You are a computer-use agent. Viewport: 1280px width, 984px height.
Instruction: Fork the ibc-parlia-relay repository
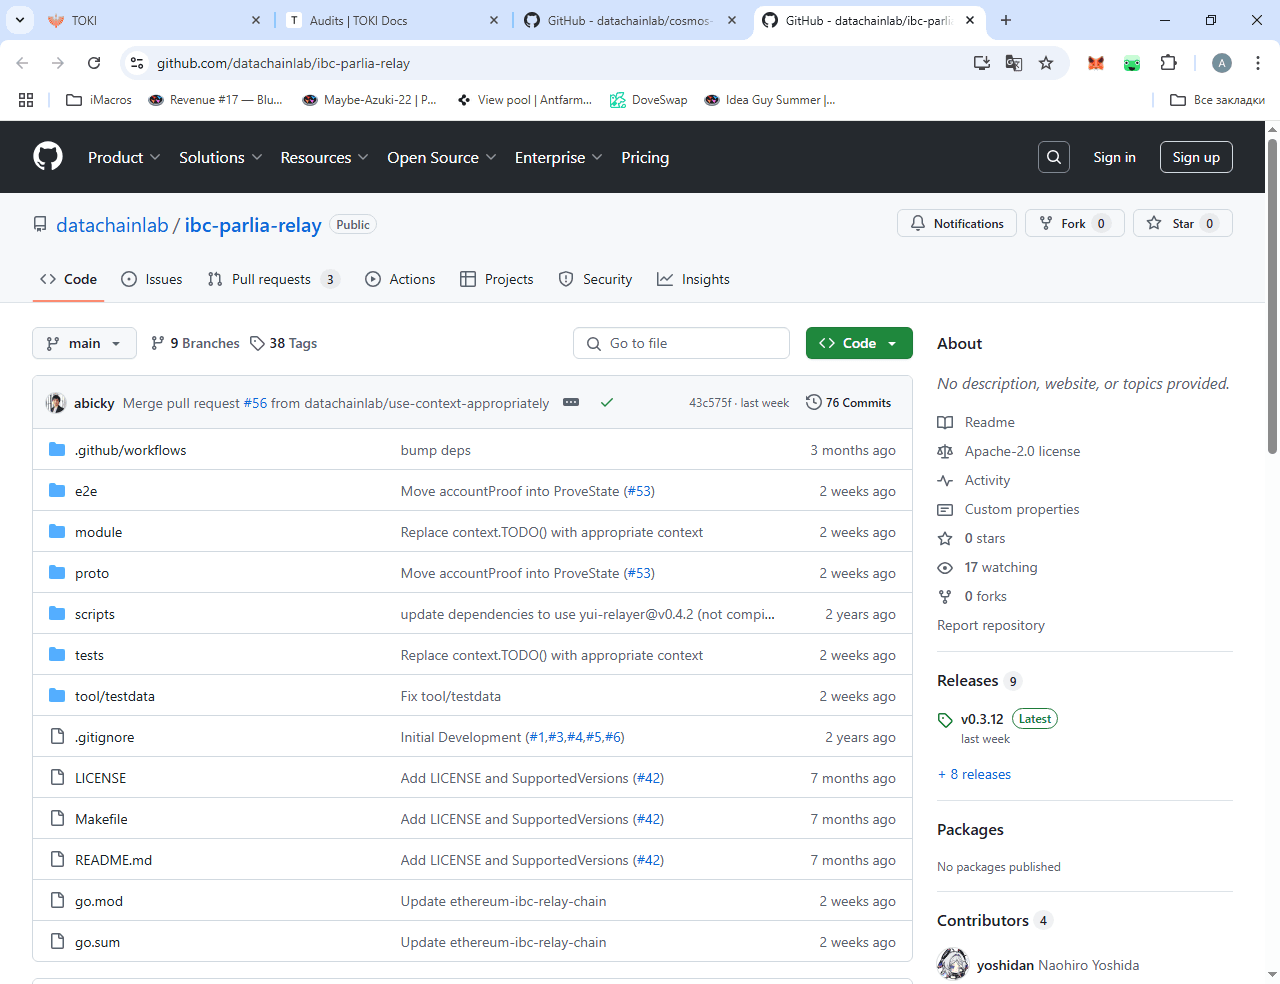[x=1075, y=223]
